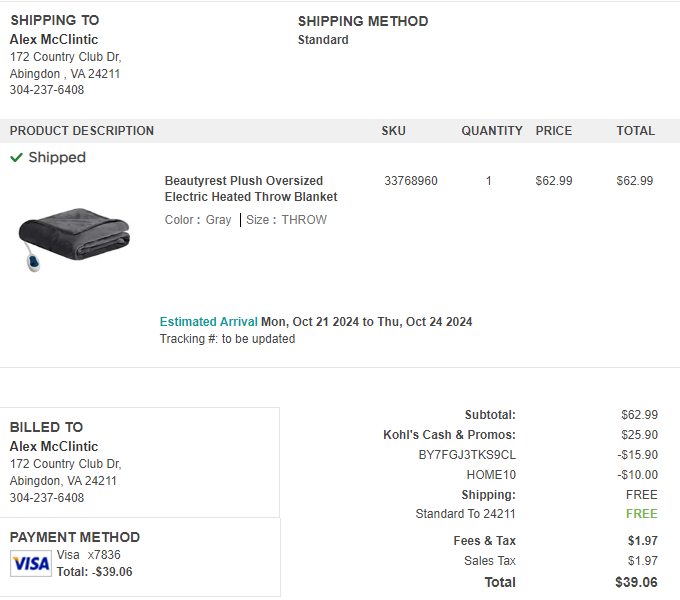Open the gray heated blanket product image
The height and width of the screenshot is (600, 680).
pos(74,239)
